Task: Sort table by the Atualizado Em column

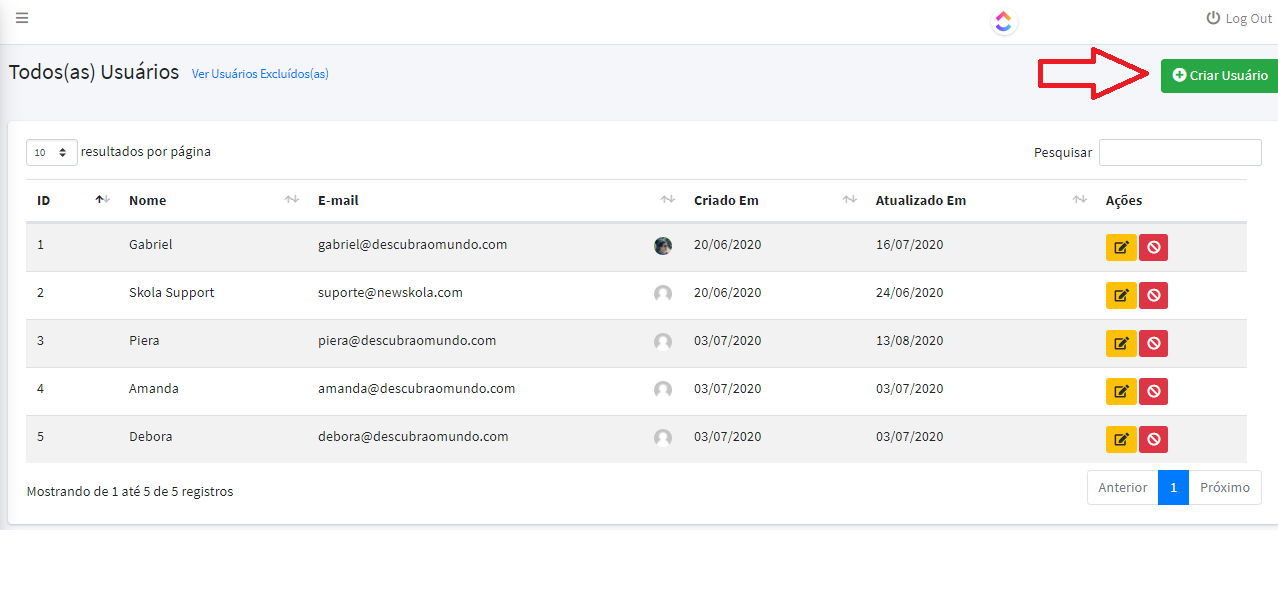Action: coord(980,200)
